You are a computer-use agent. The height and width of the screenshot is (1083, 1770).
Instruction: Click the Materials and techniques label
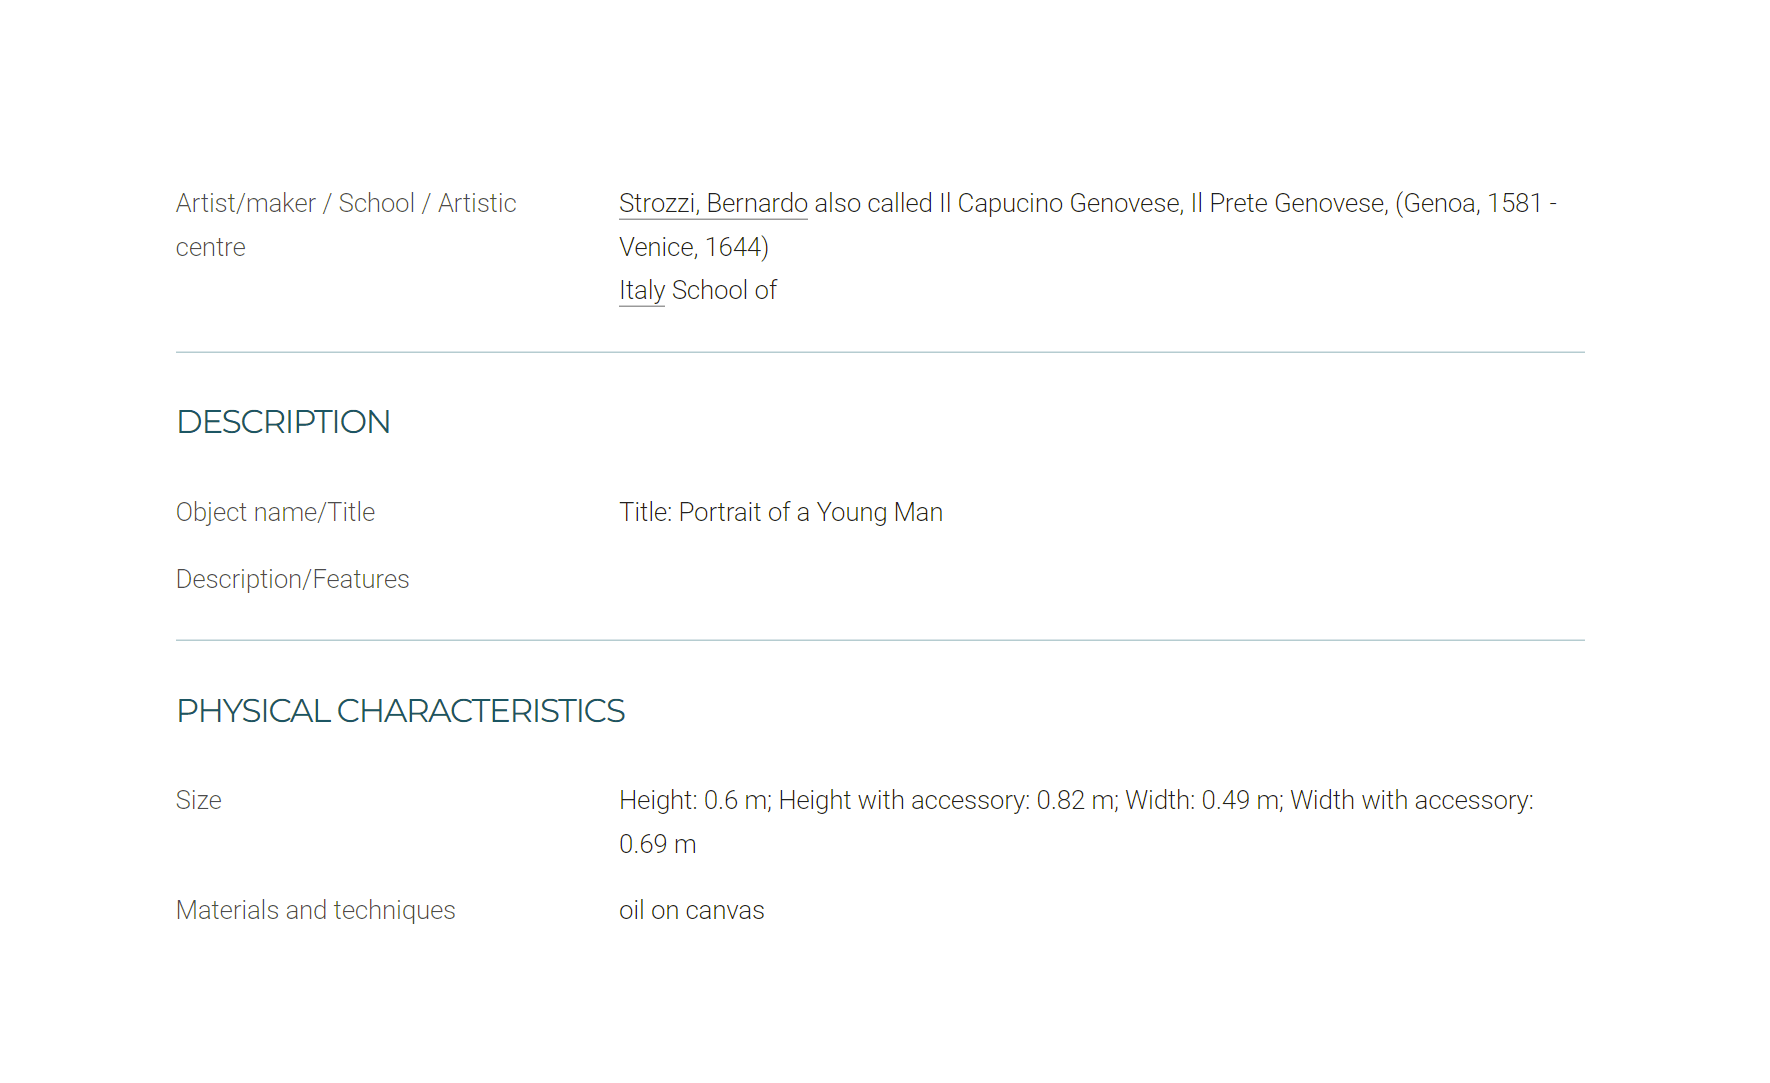click(x=315, y=910)
